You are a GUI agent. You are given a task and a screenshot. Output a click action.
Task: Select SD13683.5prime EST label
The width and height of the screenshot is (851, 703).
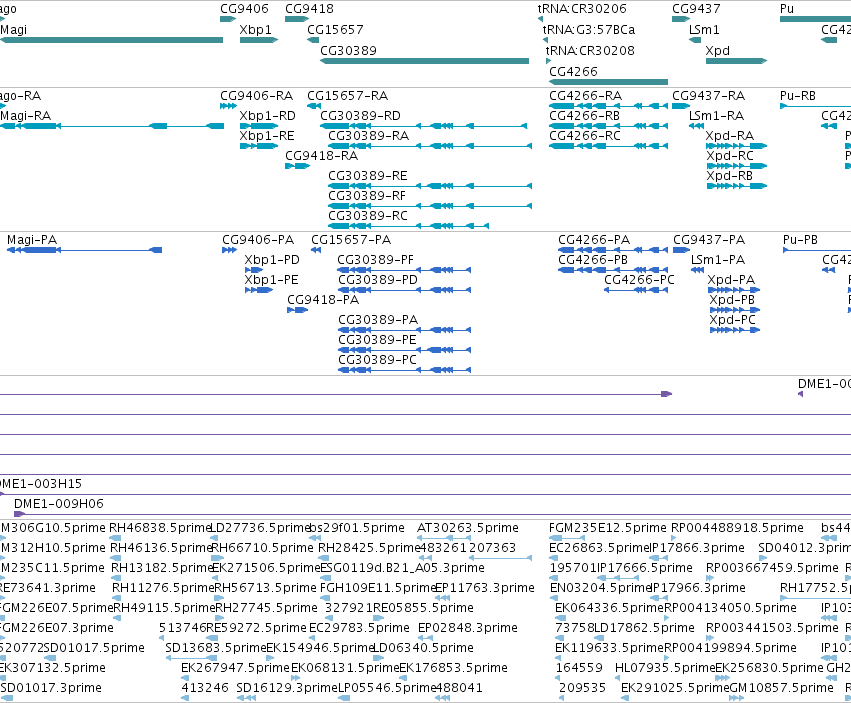[215, 648]
